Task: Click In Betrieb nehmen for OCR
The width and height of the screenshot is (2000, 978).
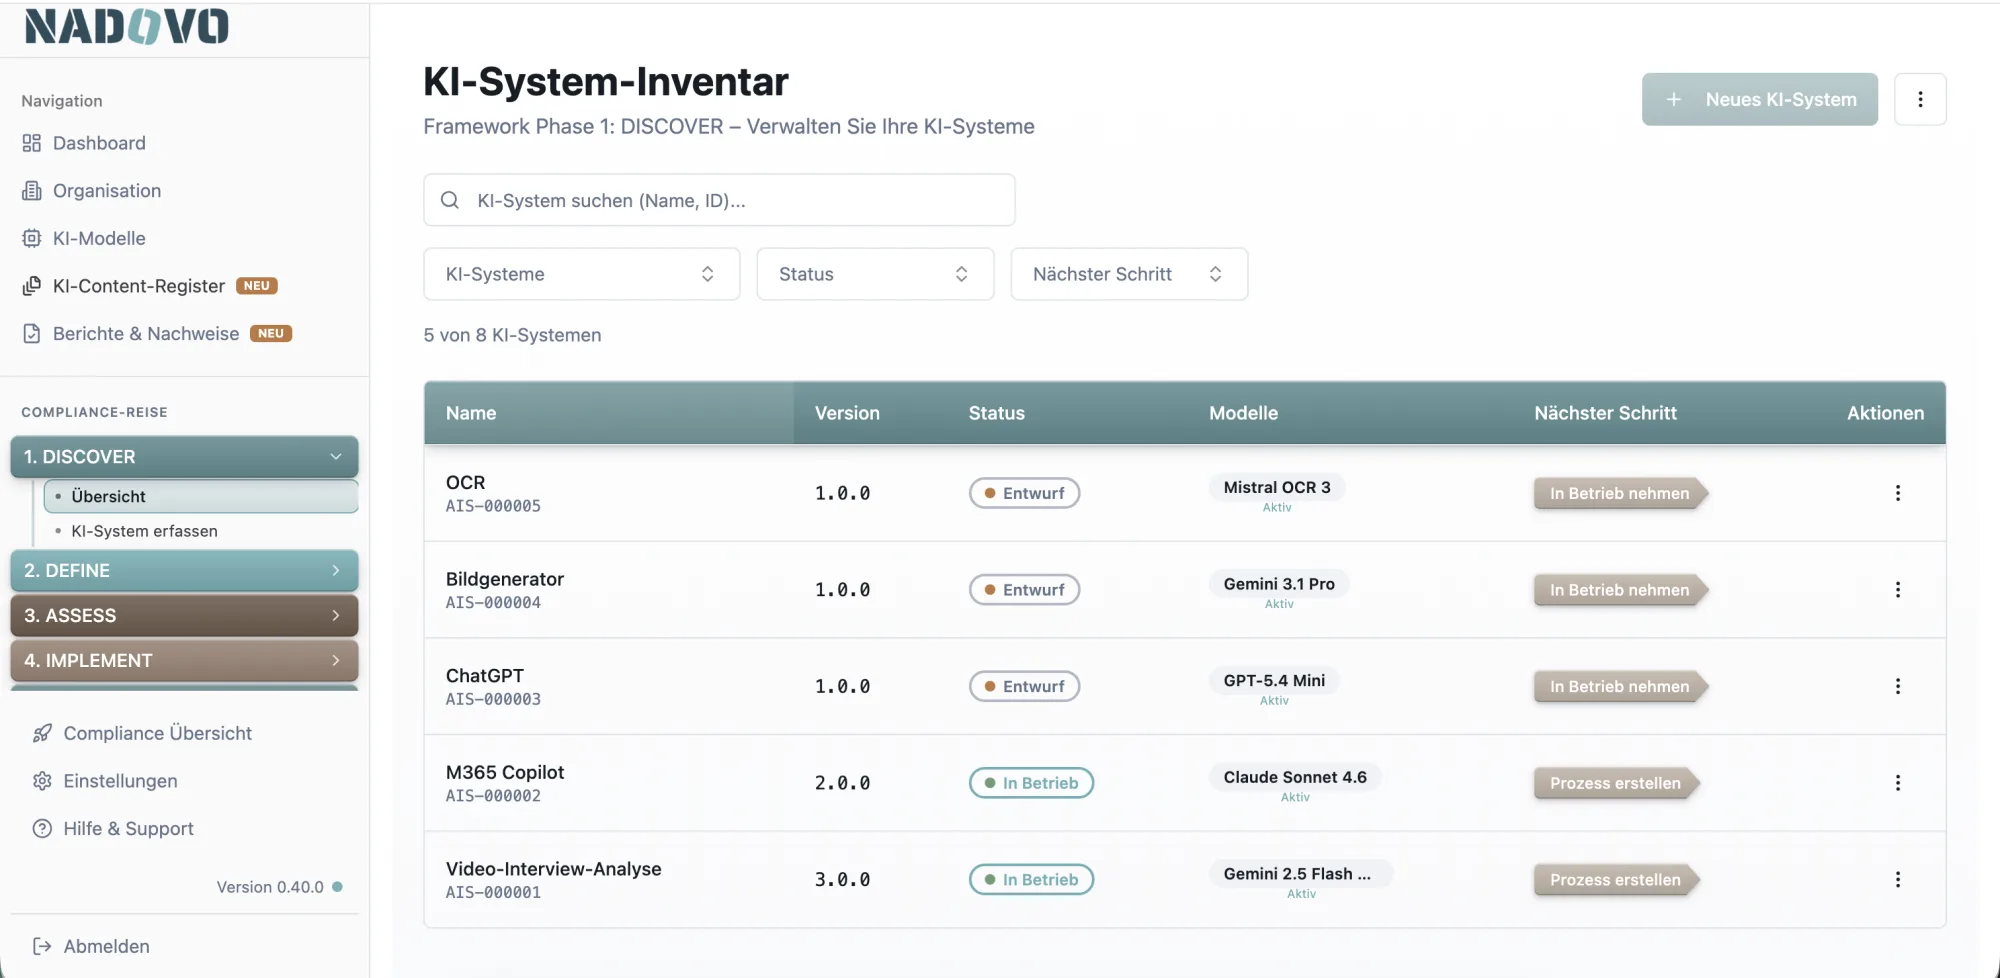Action: pyautogui.click(x=1620, y=493)
